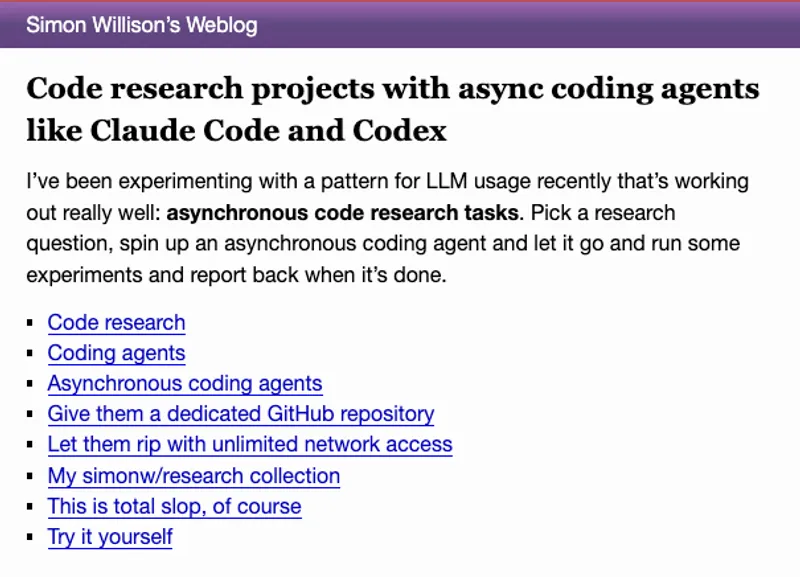Open the Asynchronous coding agents link
The width and height of the screenshot is (800, 577).
[x=184, y=384]
